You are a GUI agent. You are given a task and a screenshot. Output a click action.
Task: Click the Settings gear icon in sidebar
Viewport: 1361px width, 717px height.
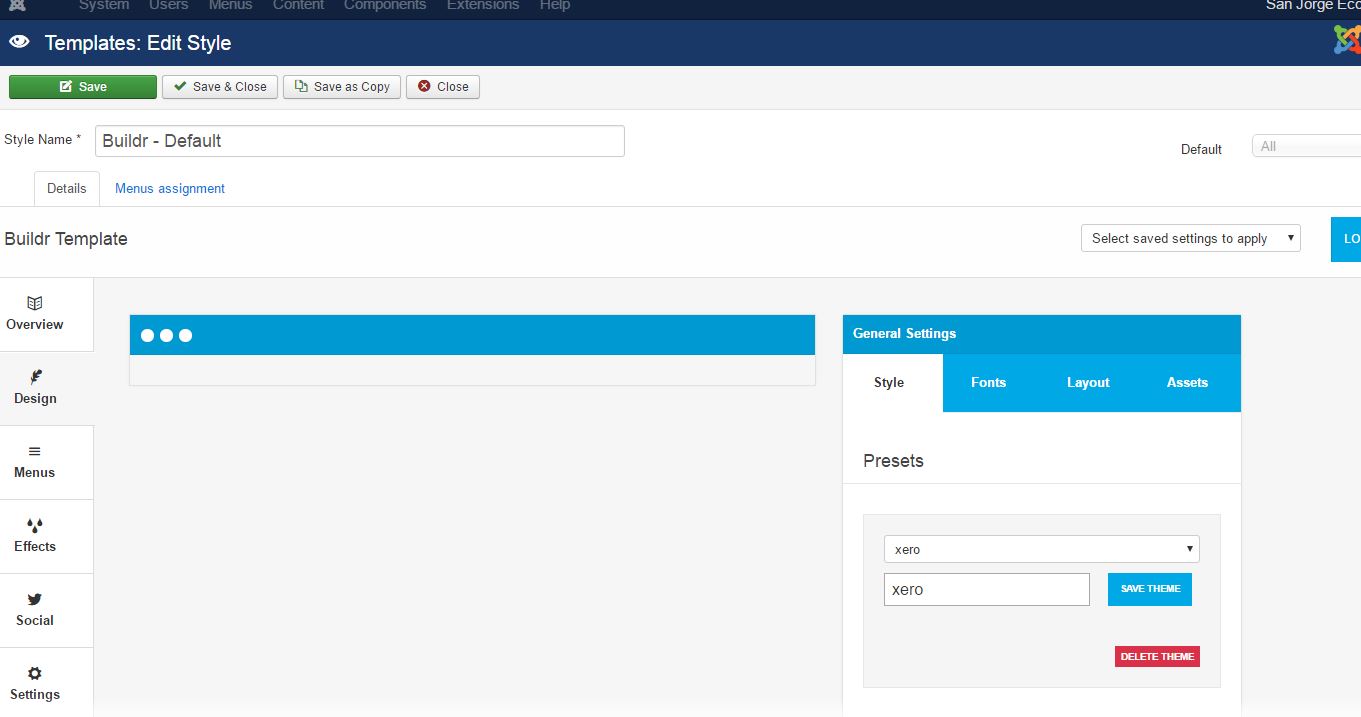[x=35, y=673]
